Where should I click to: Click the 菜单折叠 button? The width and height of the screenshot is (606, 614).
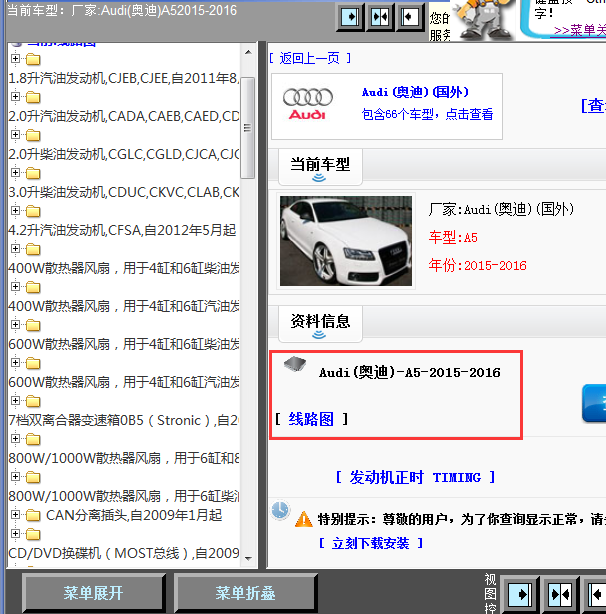(x=245, y=593)
